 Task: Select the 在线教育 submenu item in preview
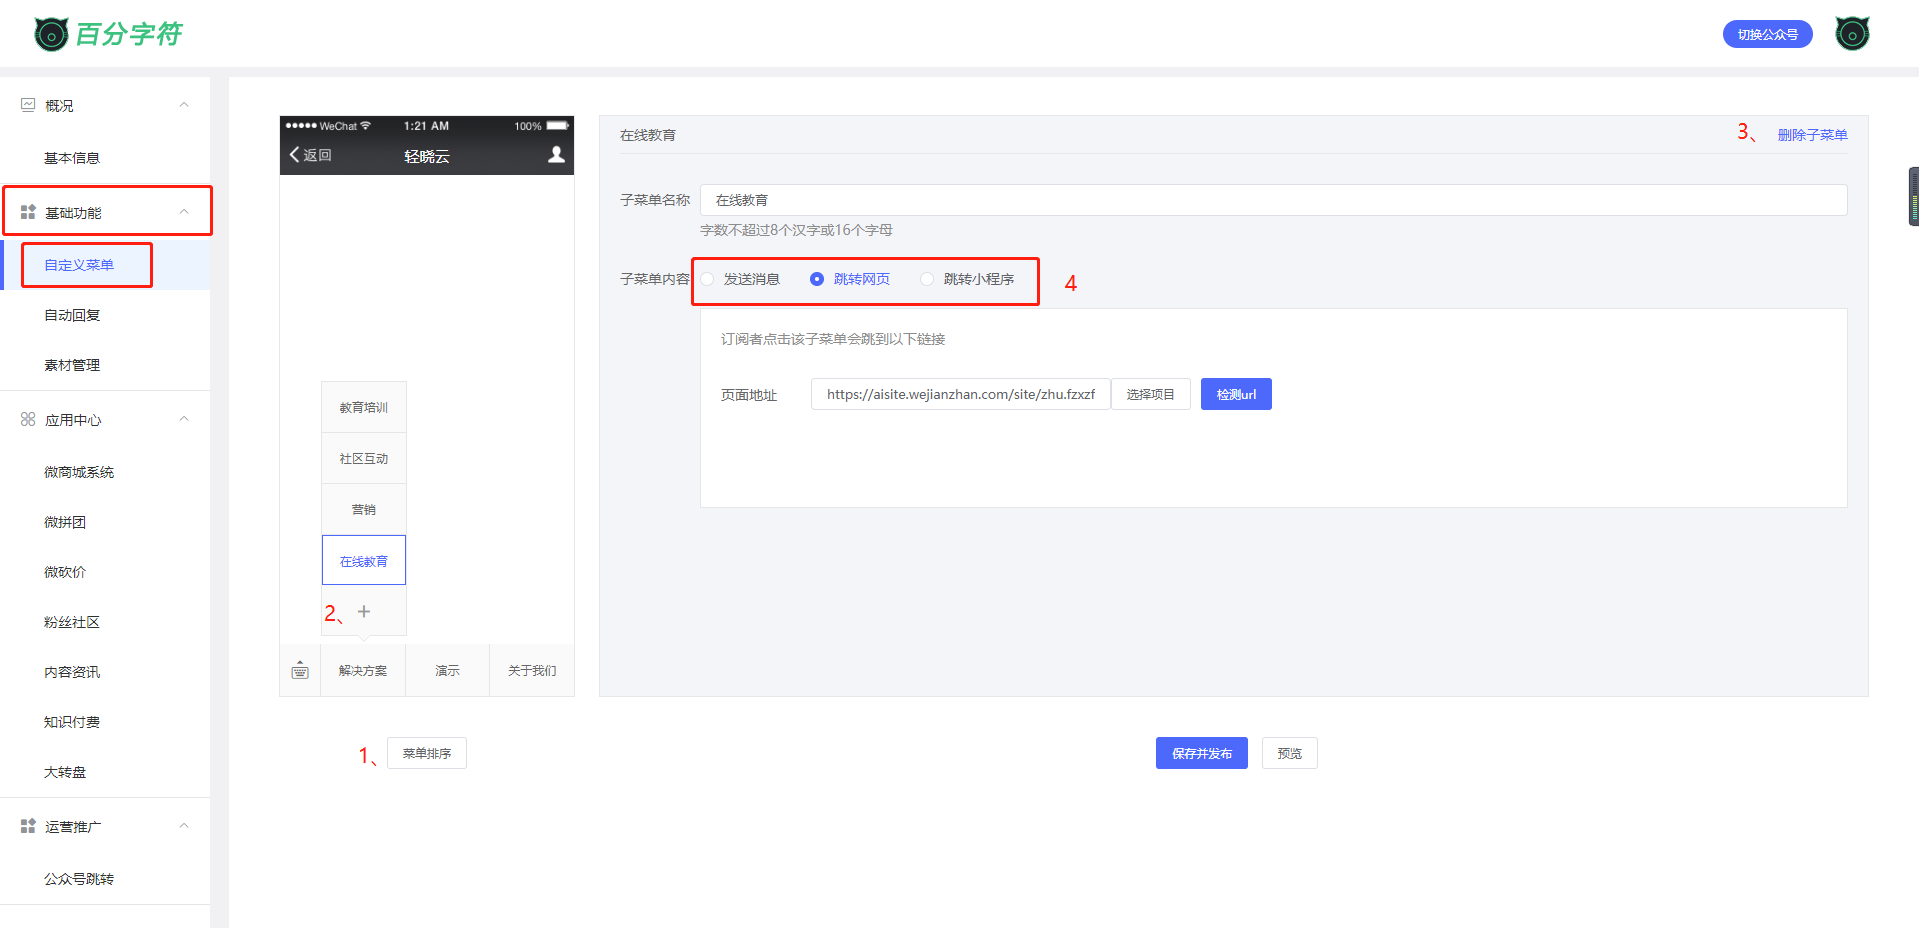point(364,560)
